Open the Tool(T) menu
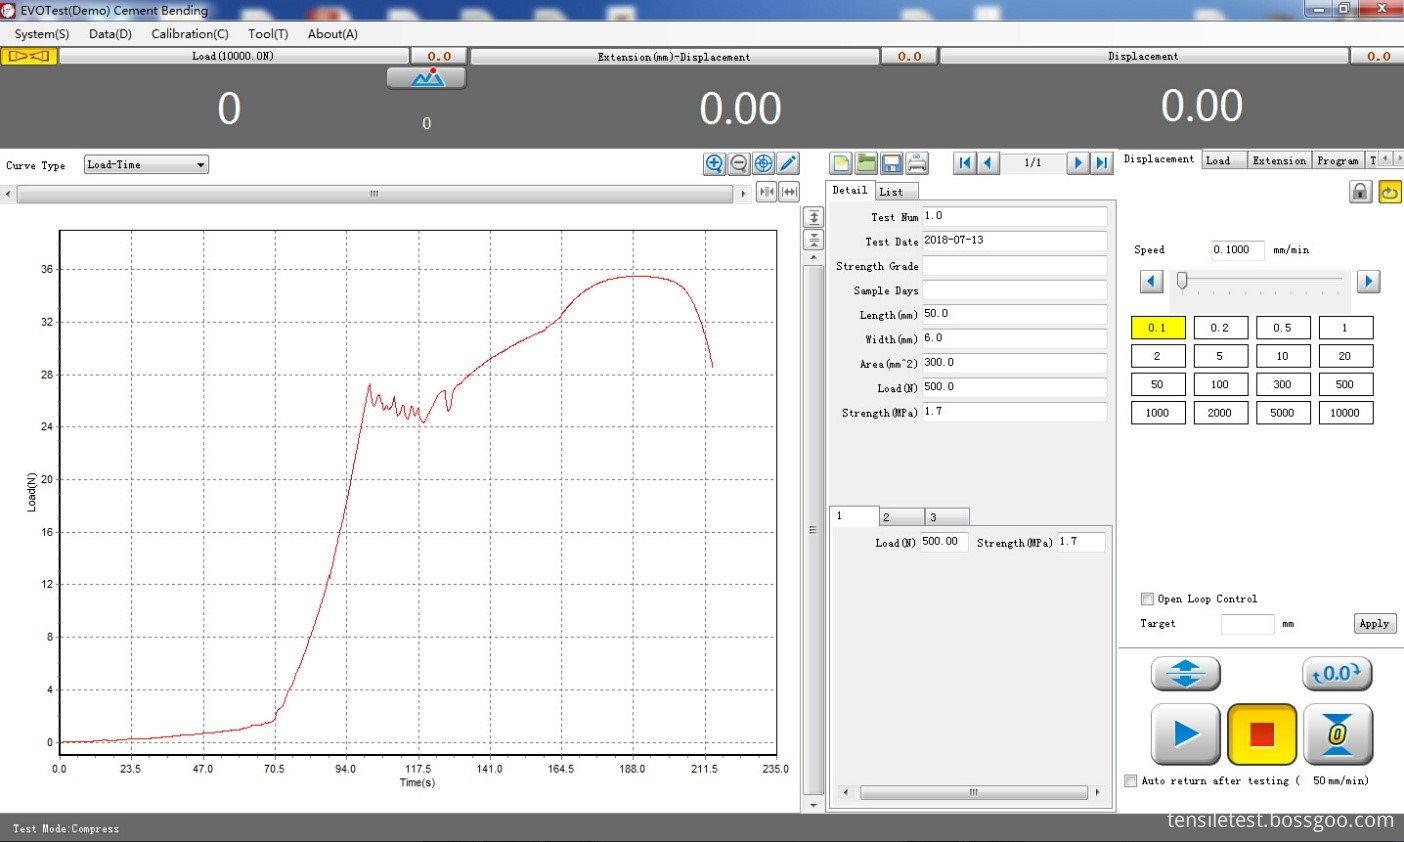The width and height of the screenshot is (1404, 842). click(x=268, y=34)
